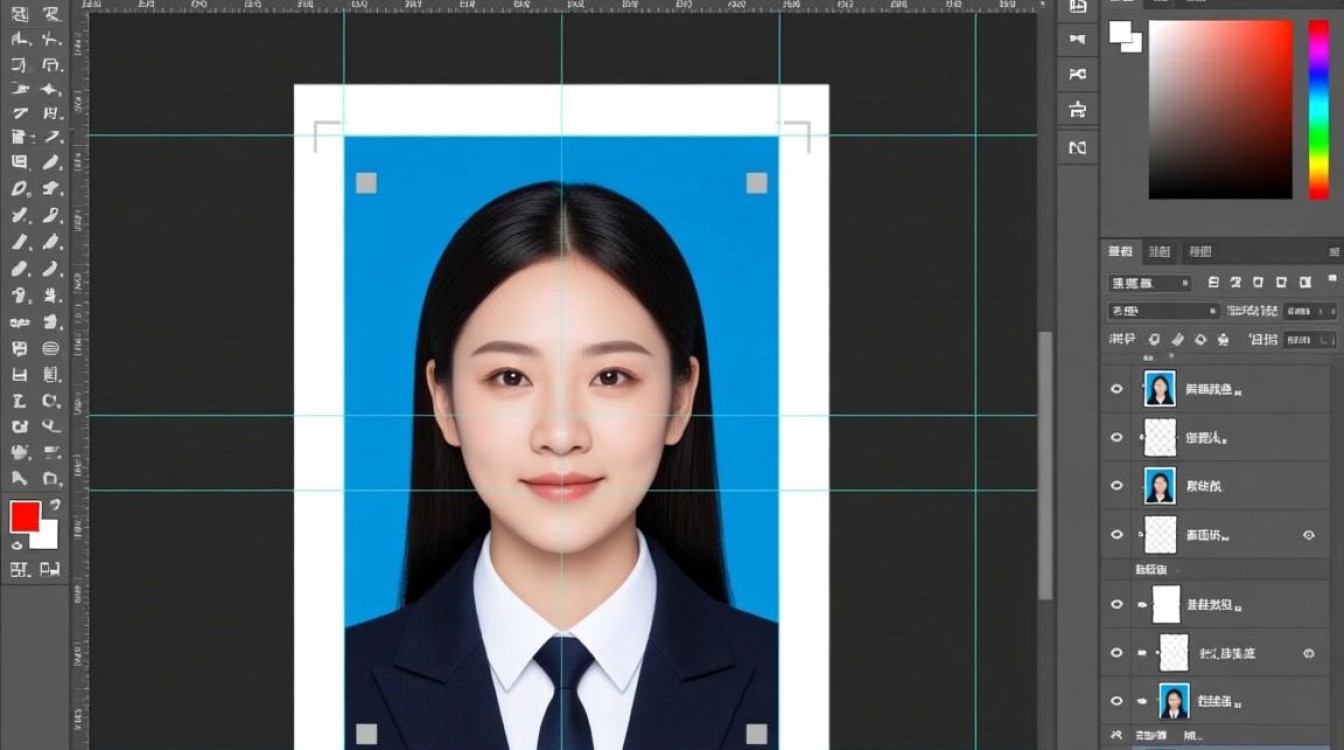Switch to the third tab of the layers panel group
The image size is (1344, 750).
(x=1197, y=252)
